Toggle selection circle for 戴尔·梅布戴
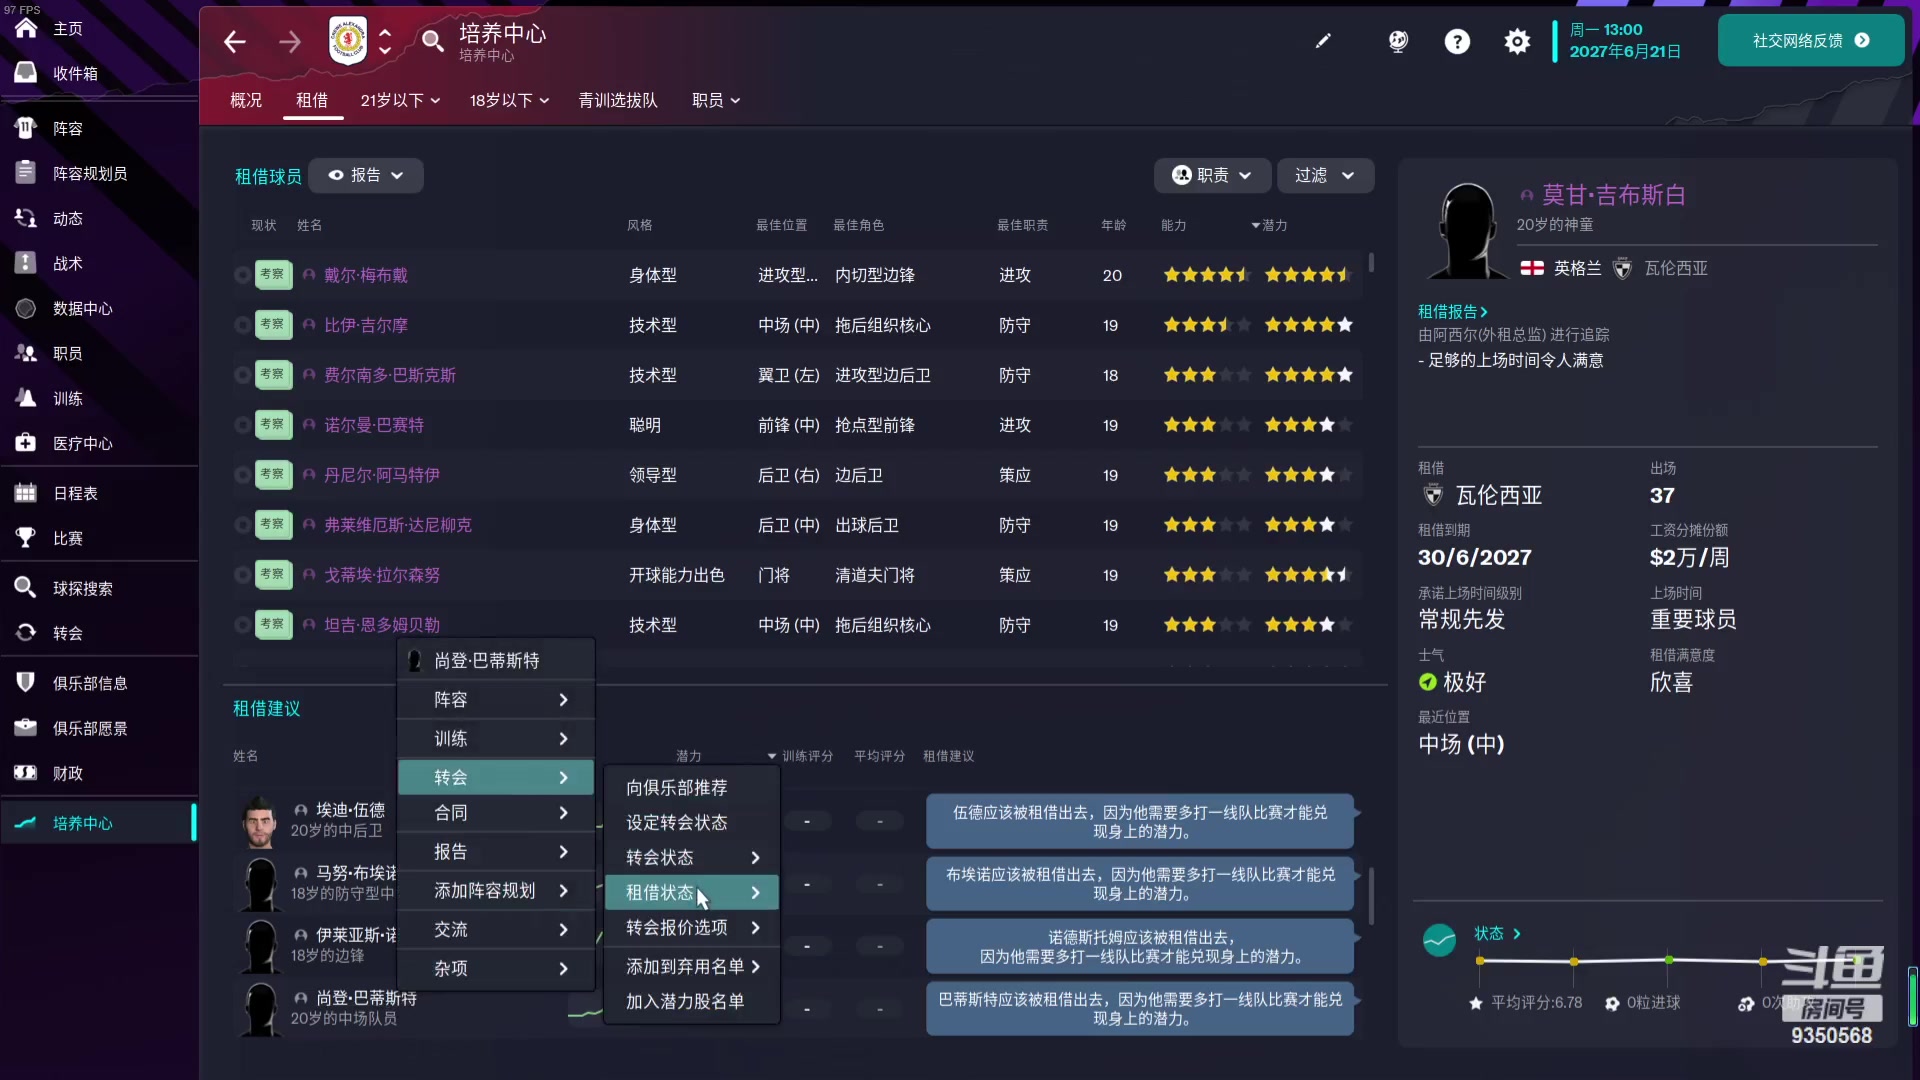The image size is (1920, 1080). click(x=242, y=275)
